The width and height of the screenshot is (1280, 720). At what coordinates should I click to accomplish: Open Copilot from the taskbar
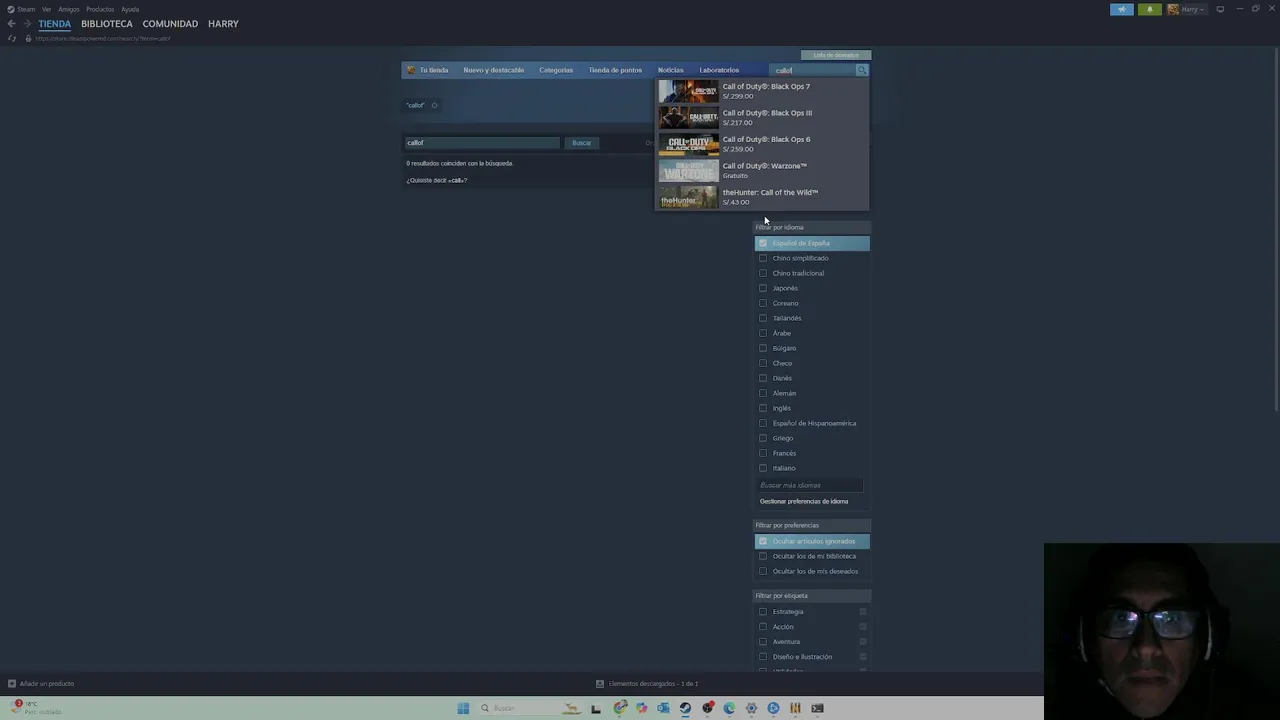click(641, 708)
